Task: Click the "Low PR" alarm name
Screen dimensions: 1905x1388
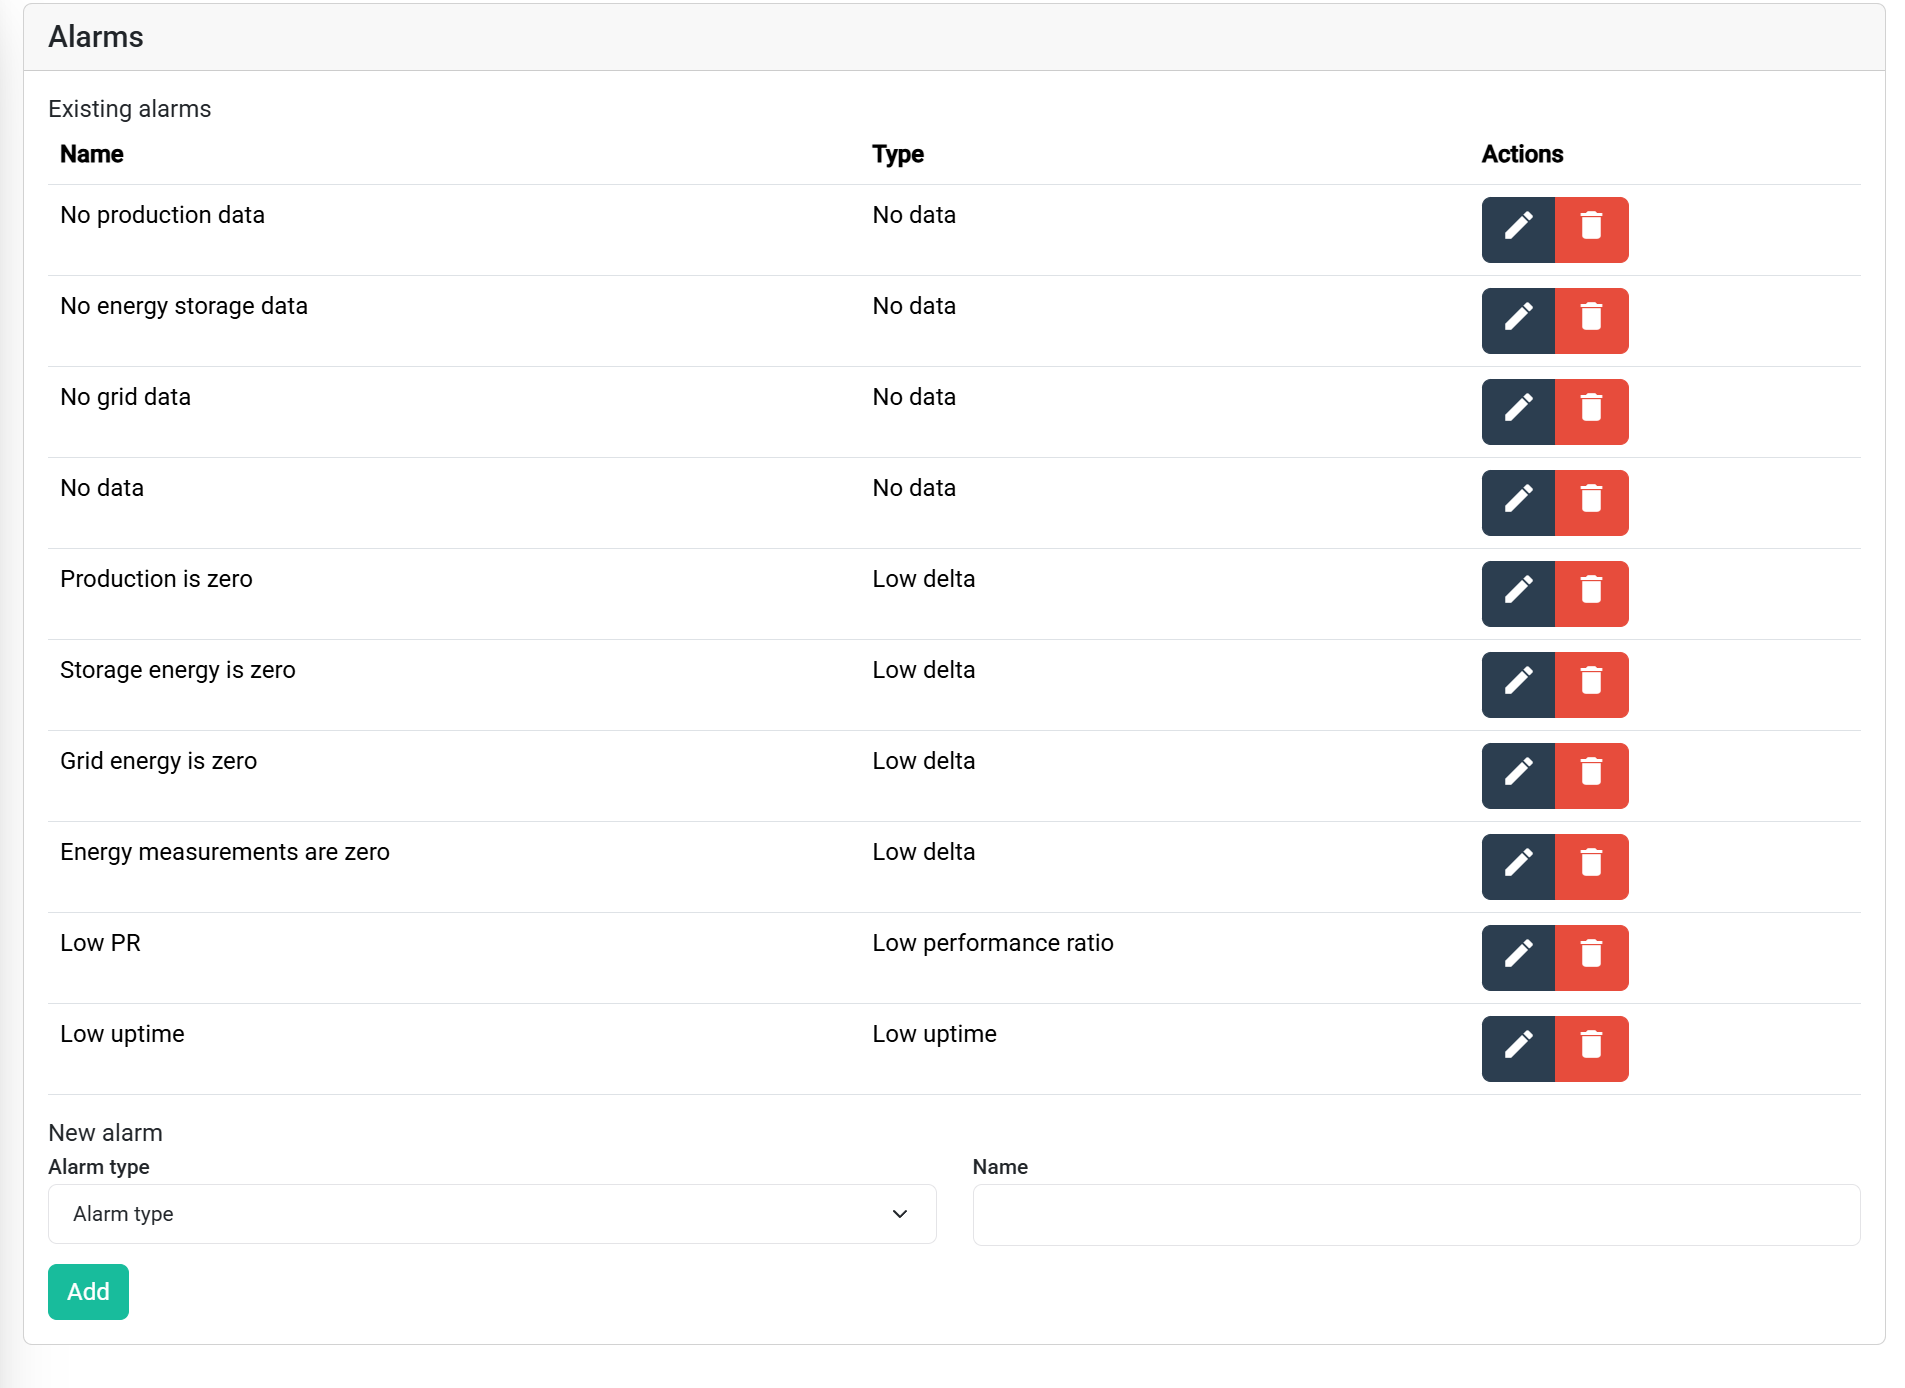Action: pyautogui.click(x=100, y=942)
